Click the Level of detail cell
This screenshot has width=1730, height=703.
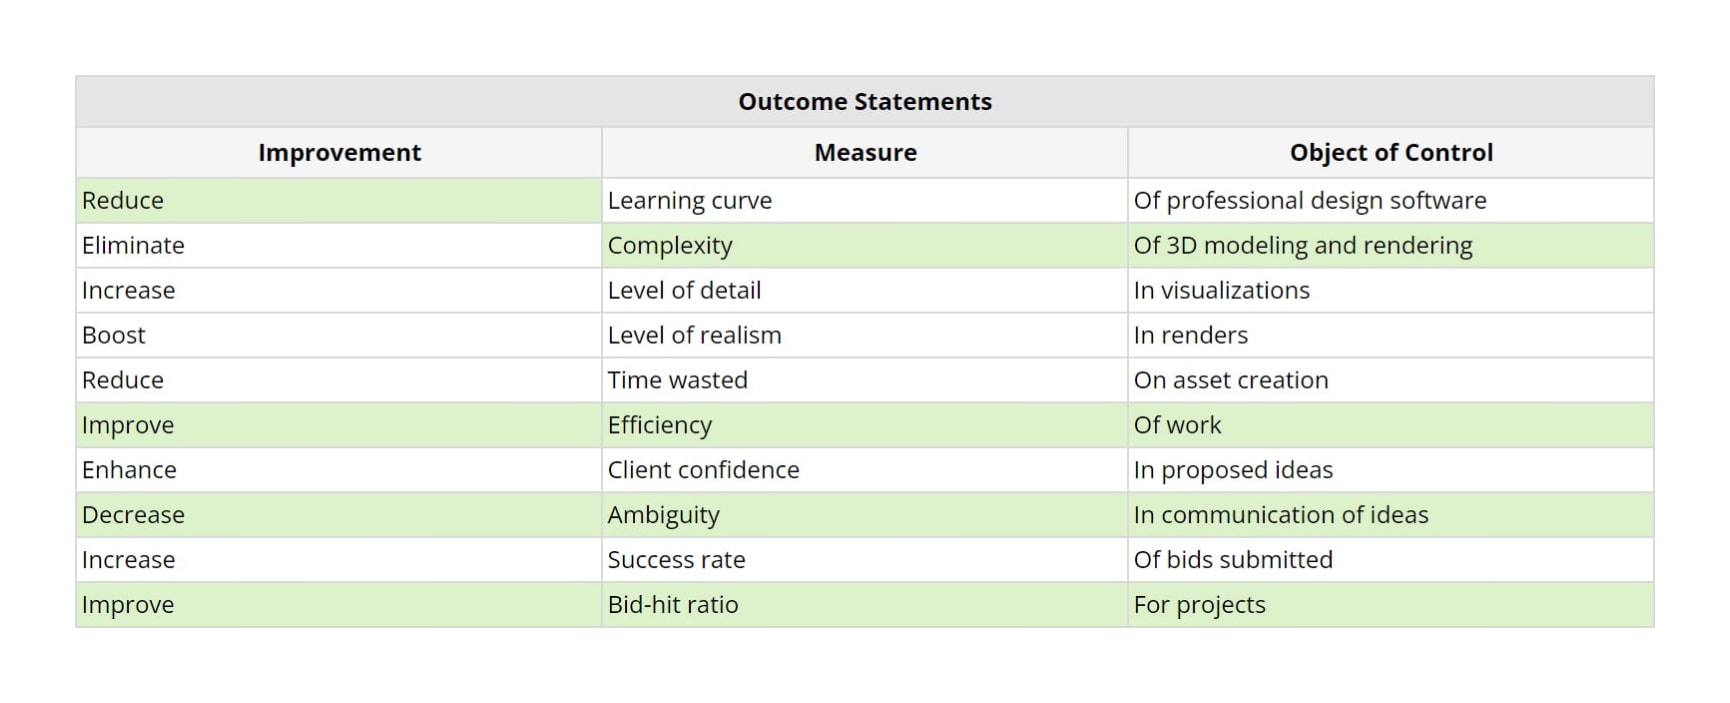684,291
